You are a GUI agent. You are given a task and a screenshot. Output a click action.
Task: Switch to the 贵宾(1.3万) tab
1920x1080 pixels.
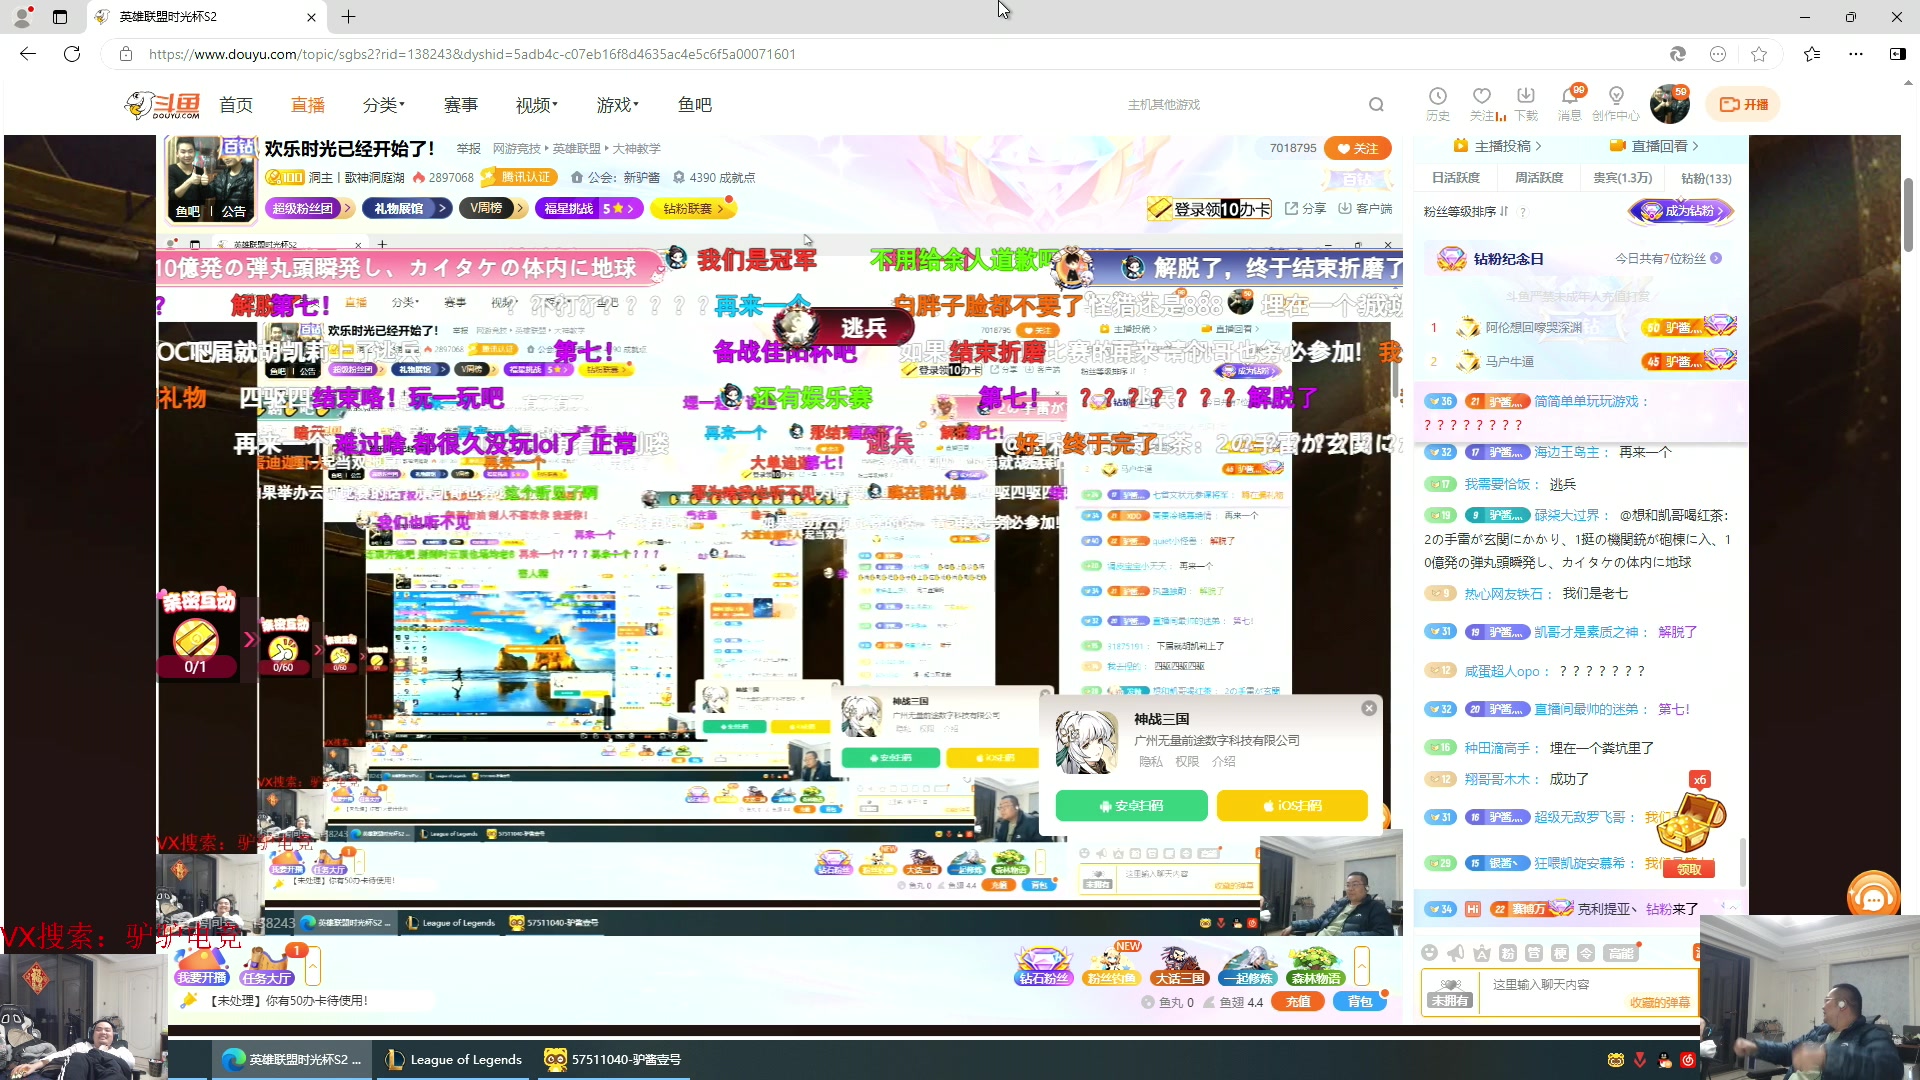point(1622,178)
